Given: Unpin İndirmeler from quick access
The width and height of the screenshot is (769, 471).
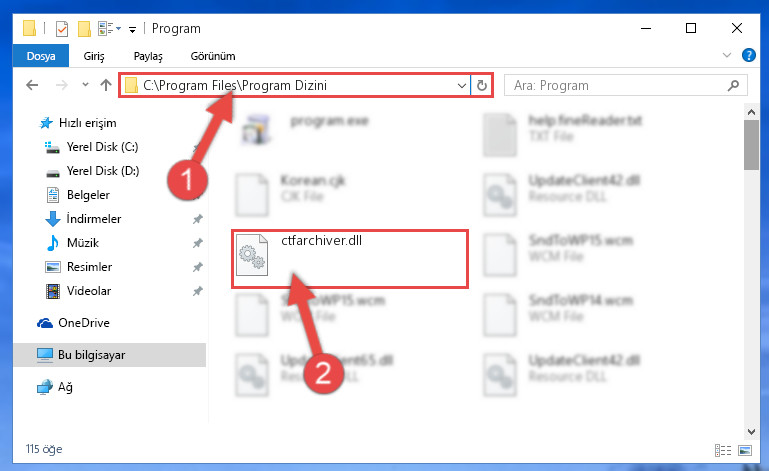Looking at the screenshot, I should click(198, 219).
